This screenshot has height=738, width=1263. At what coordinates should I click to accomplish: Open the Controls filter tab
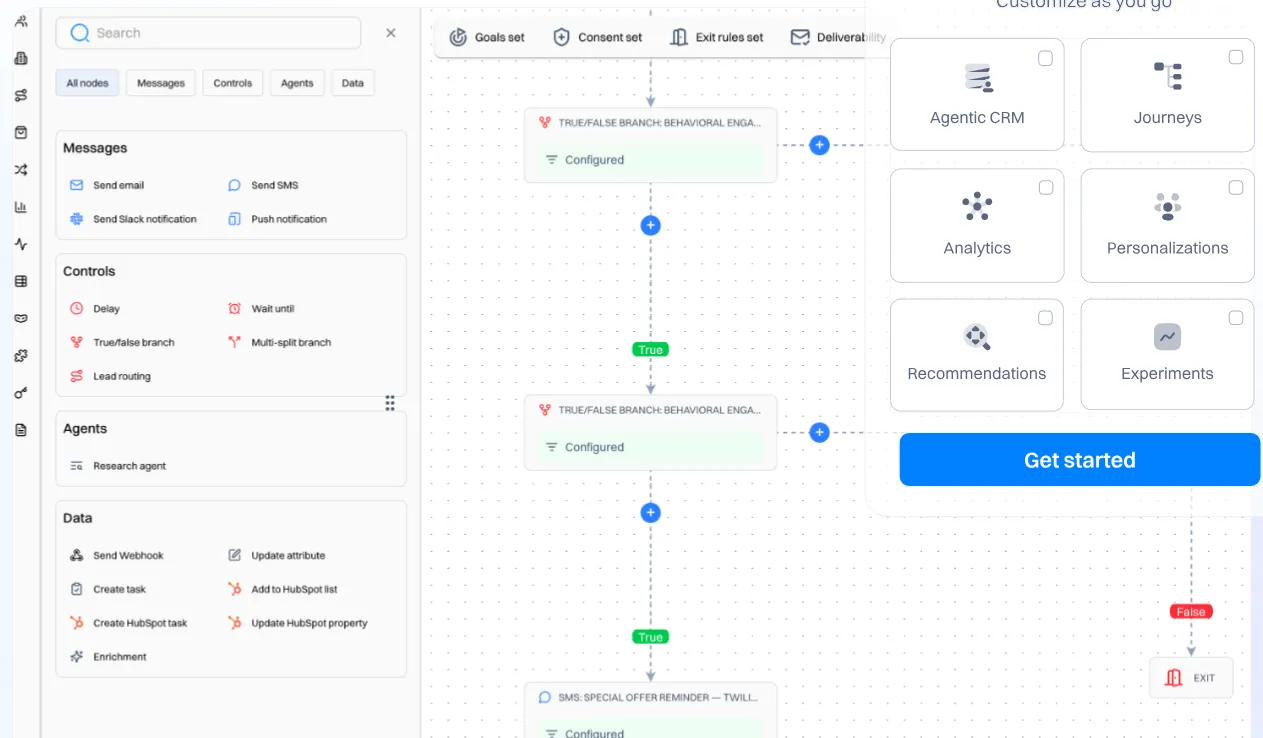233,83
